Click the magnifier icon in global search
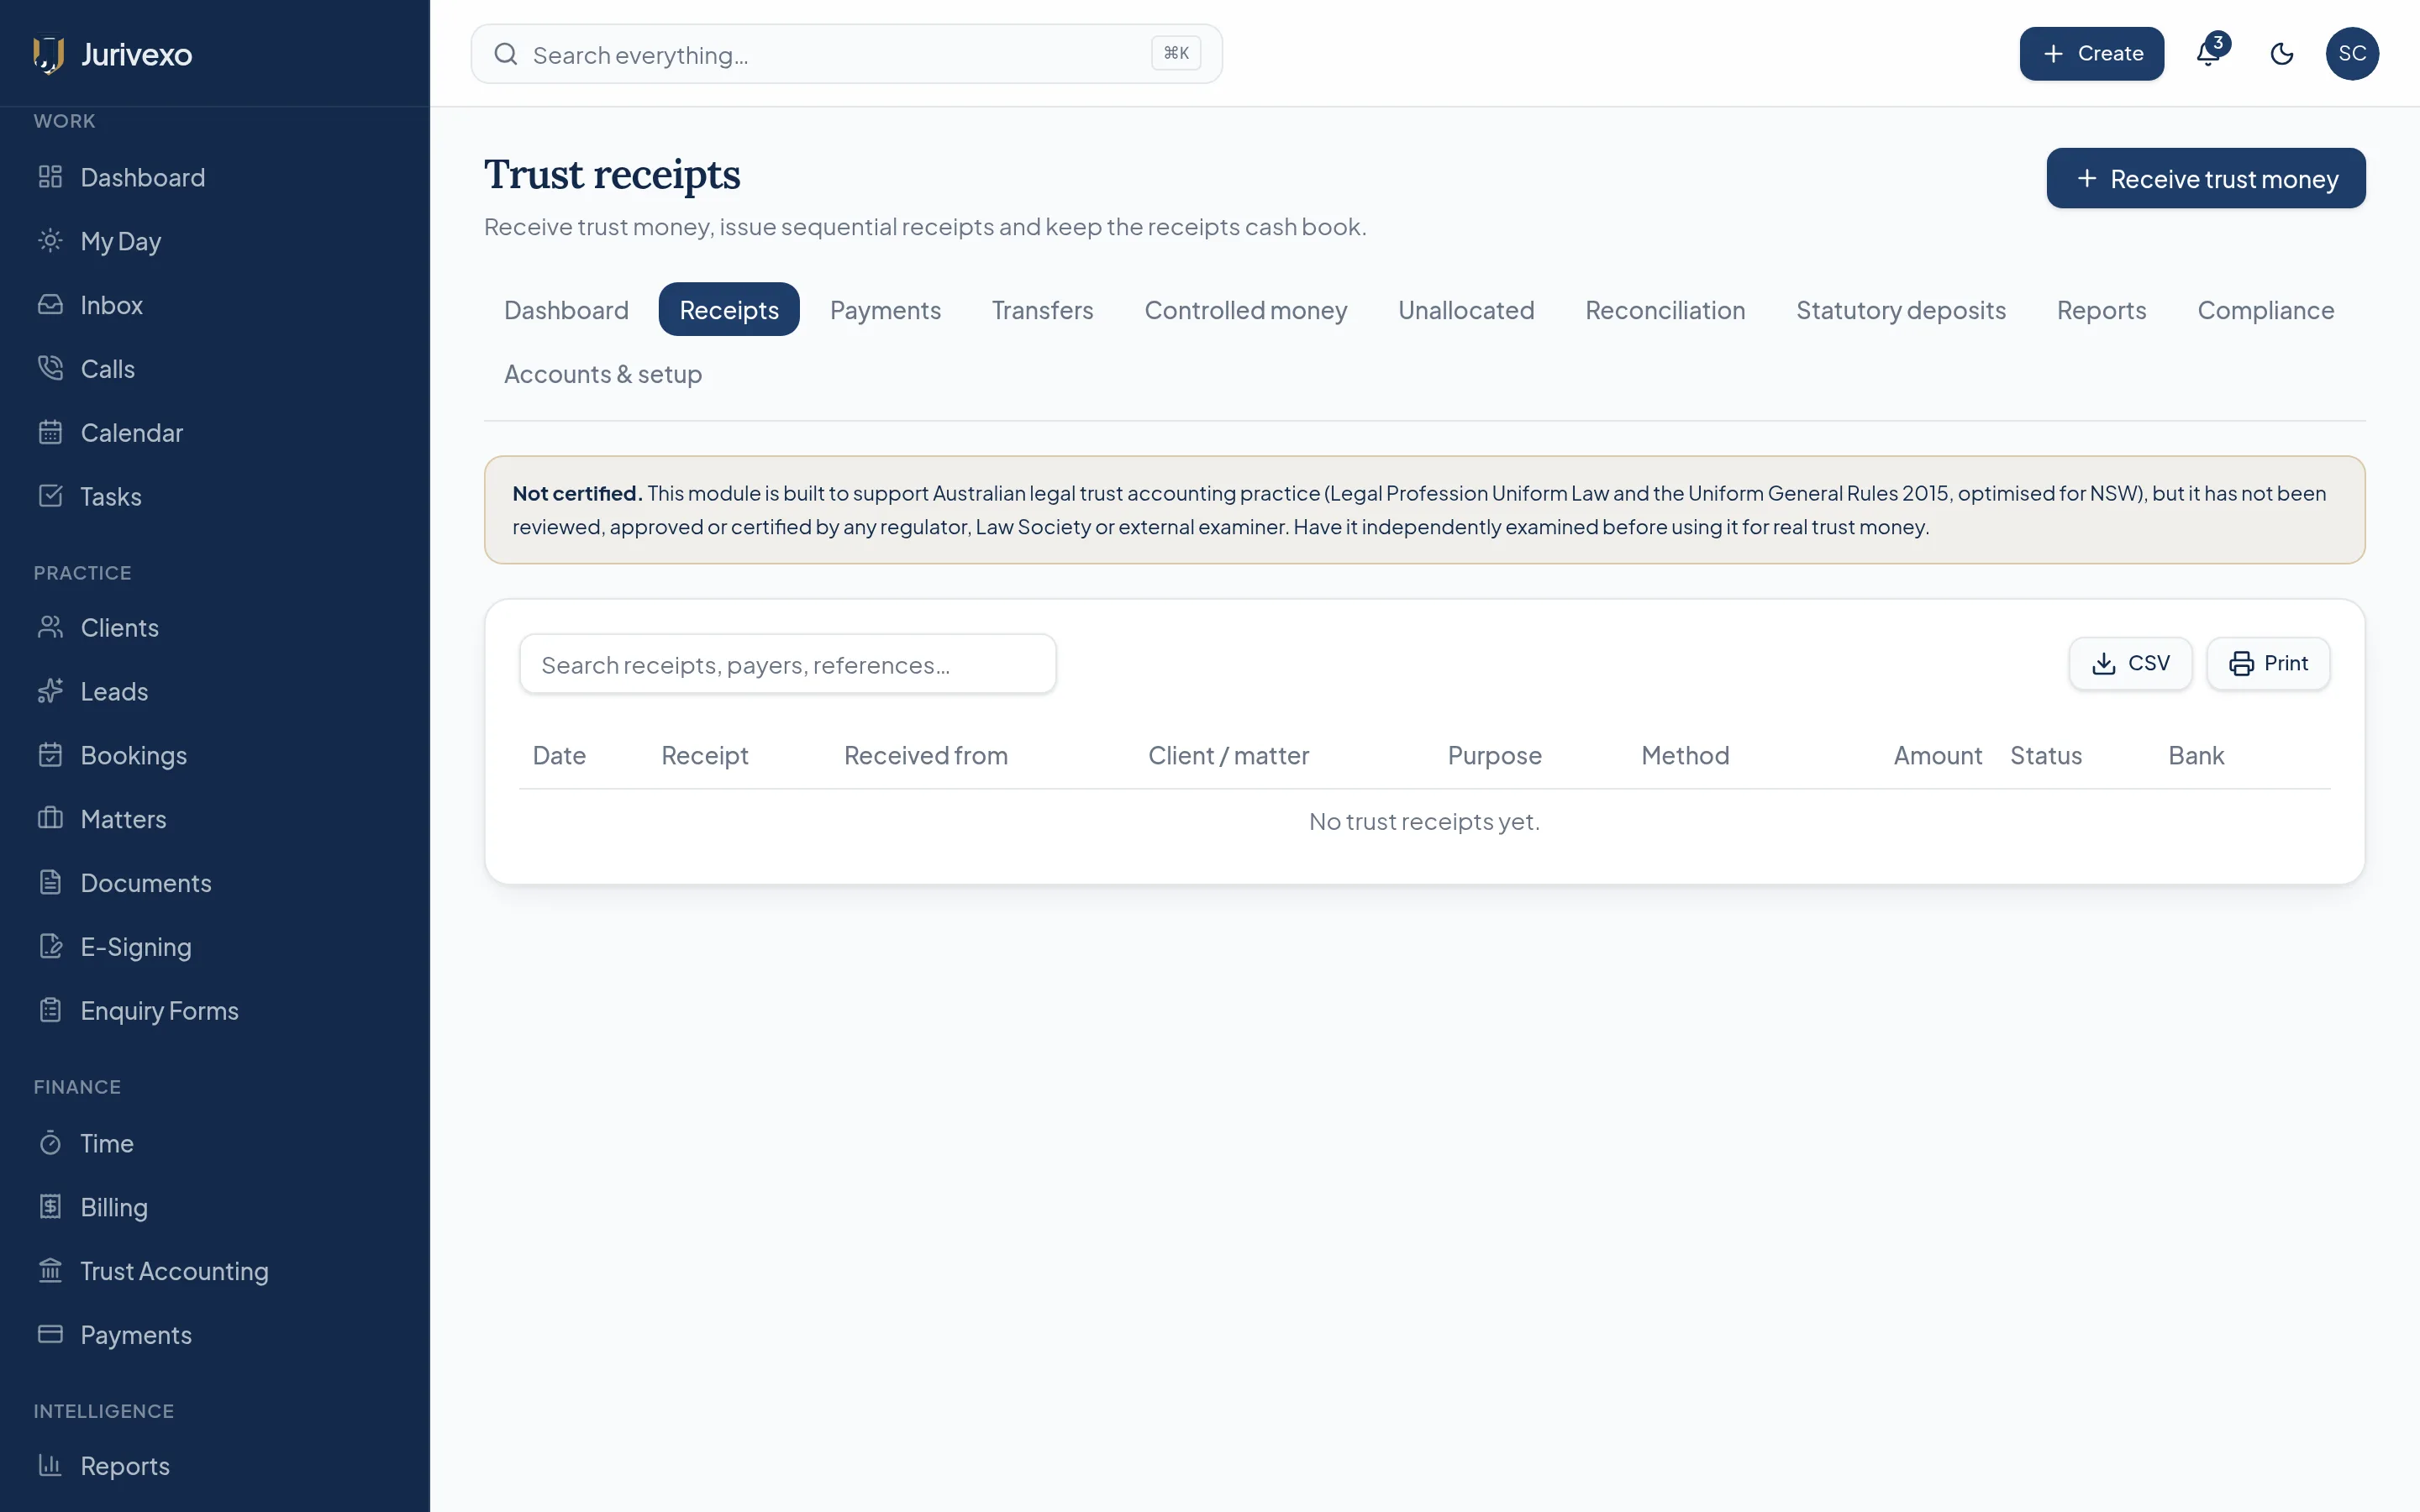2420x1512 pixels. tap(506, 54)
